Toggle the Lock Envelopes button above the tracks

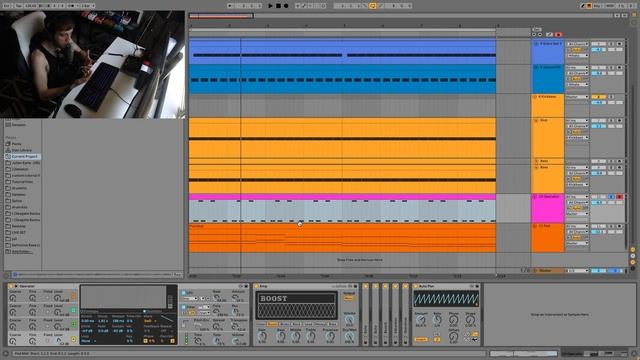[550, 35]
